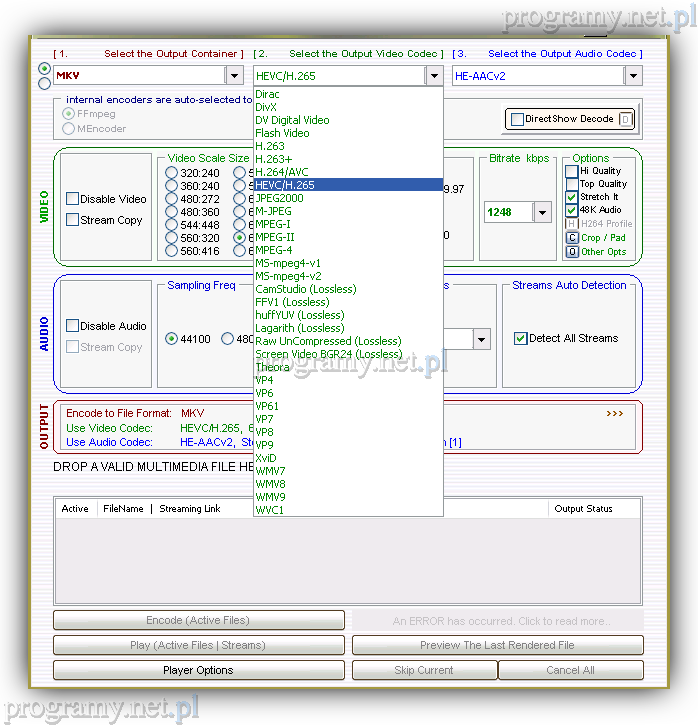Image resolution: width=698 pixels, height=725 pixels.
Task: Toggle Detect All Streams checkbox
Action: click(x=520, y=338)
